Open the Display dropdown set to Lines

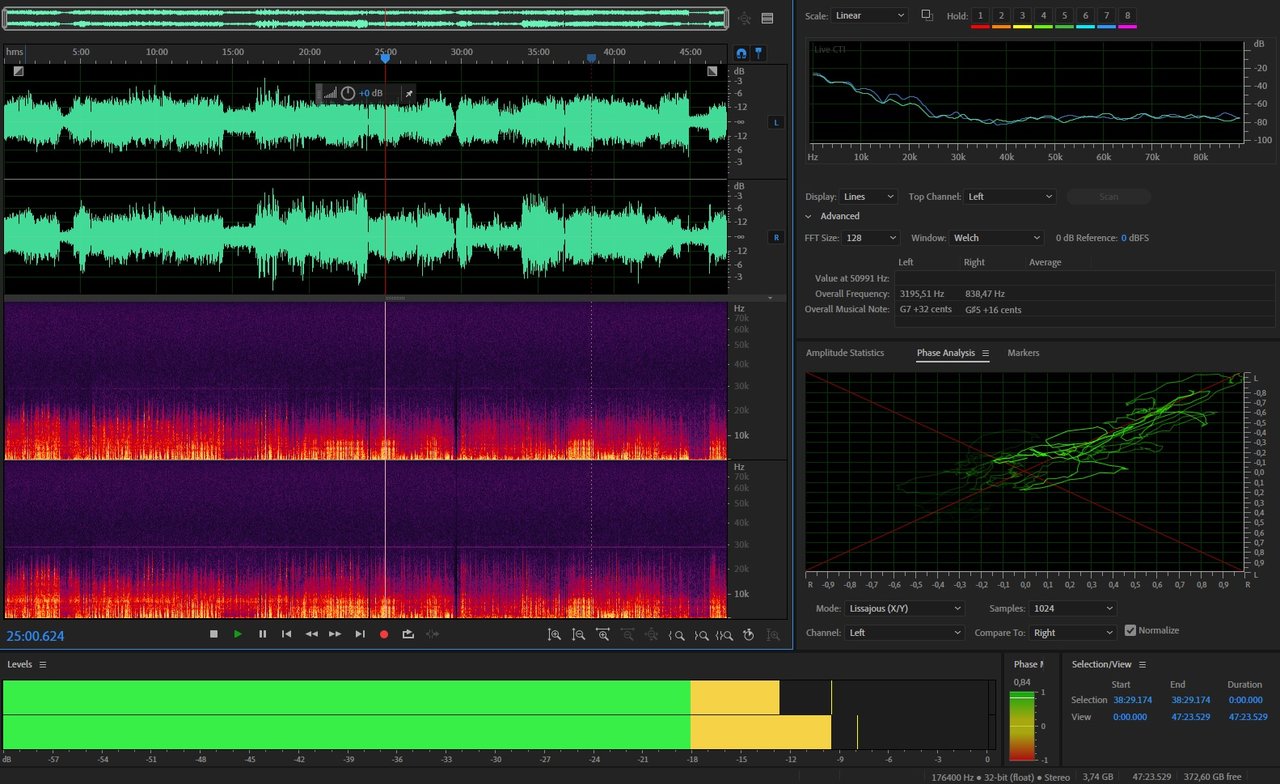pyautogui.click(x=868, y=197)
